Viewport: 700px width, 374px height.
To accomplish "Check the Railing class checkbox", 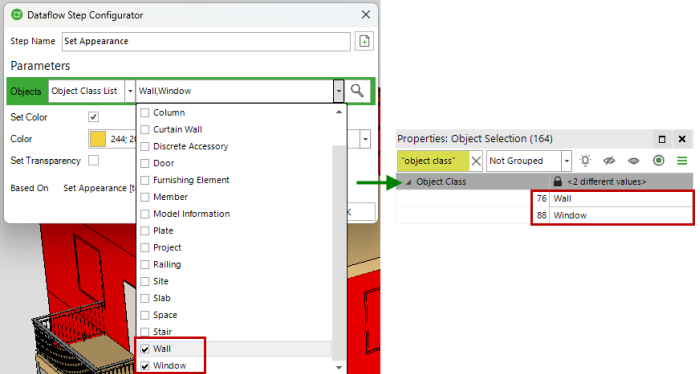I will click(x=145, y=265).
